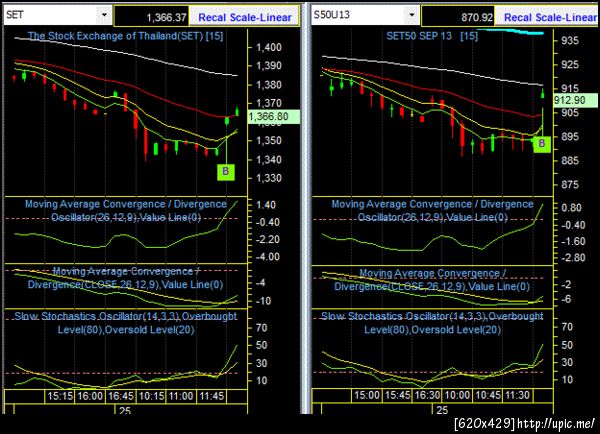Click the 912.90 price label on SET50 axis
The height and width of the screenshot is (434, 600).
575,100
